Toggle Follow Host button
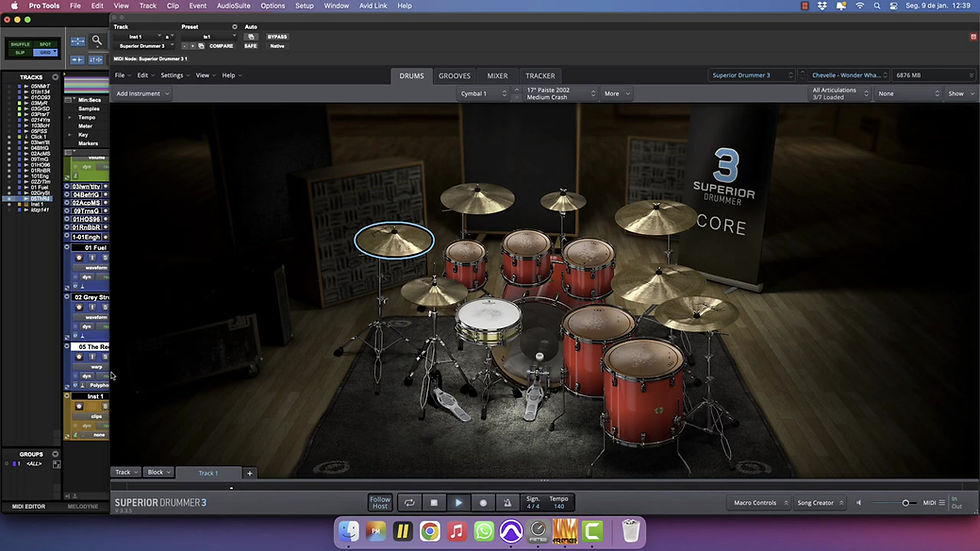 pos(380,502)
